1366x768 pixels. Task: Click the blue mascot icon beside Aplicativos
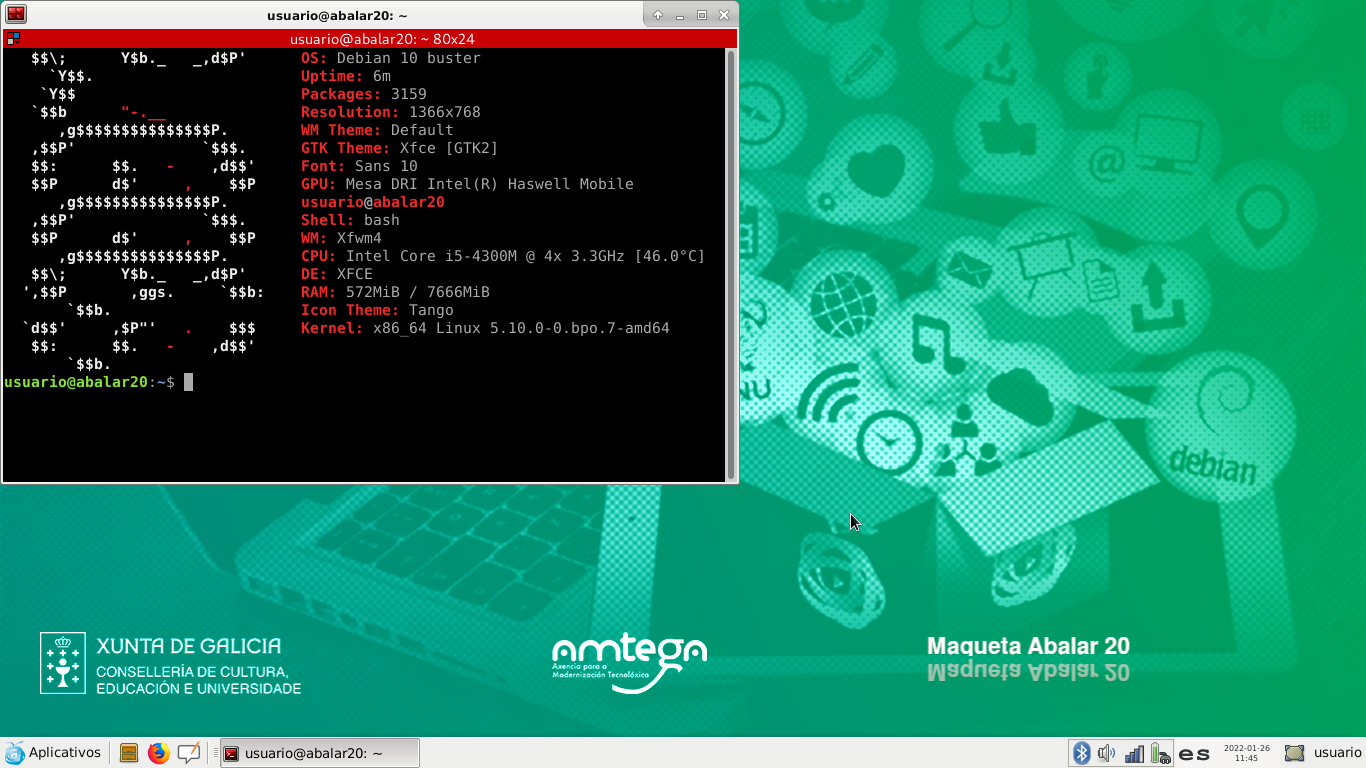(x=15, y=752)
